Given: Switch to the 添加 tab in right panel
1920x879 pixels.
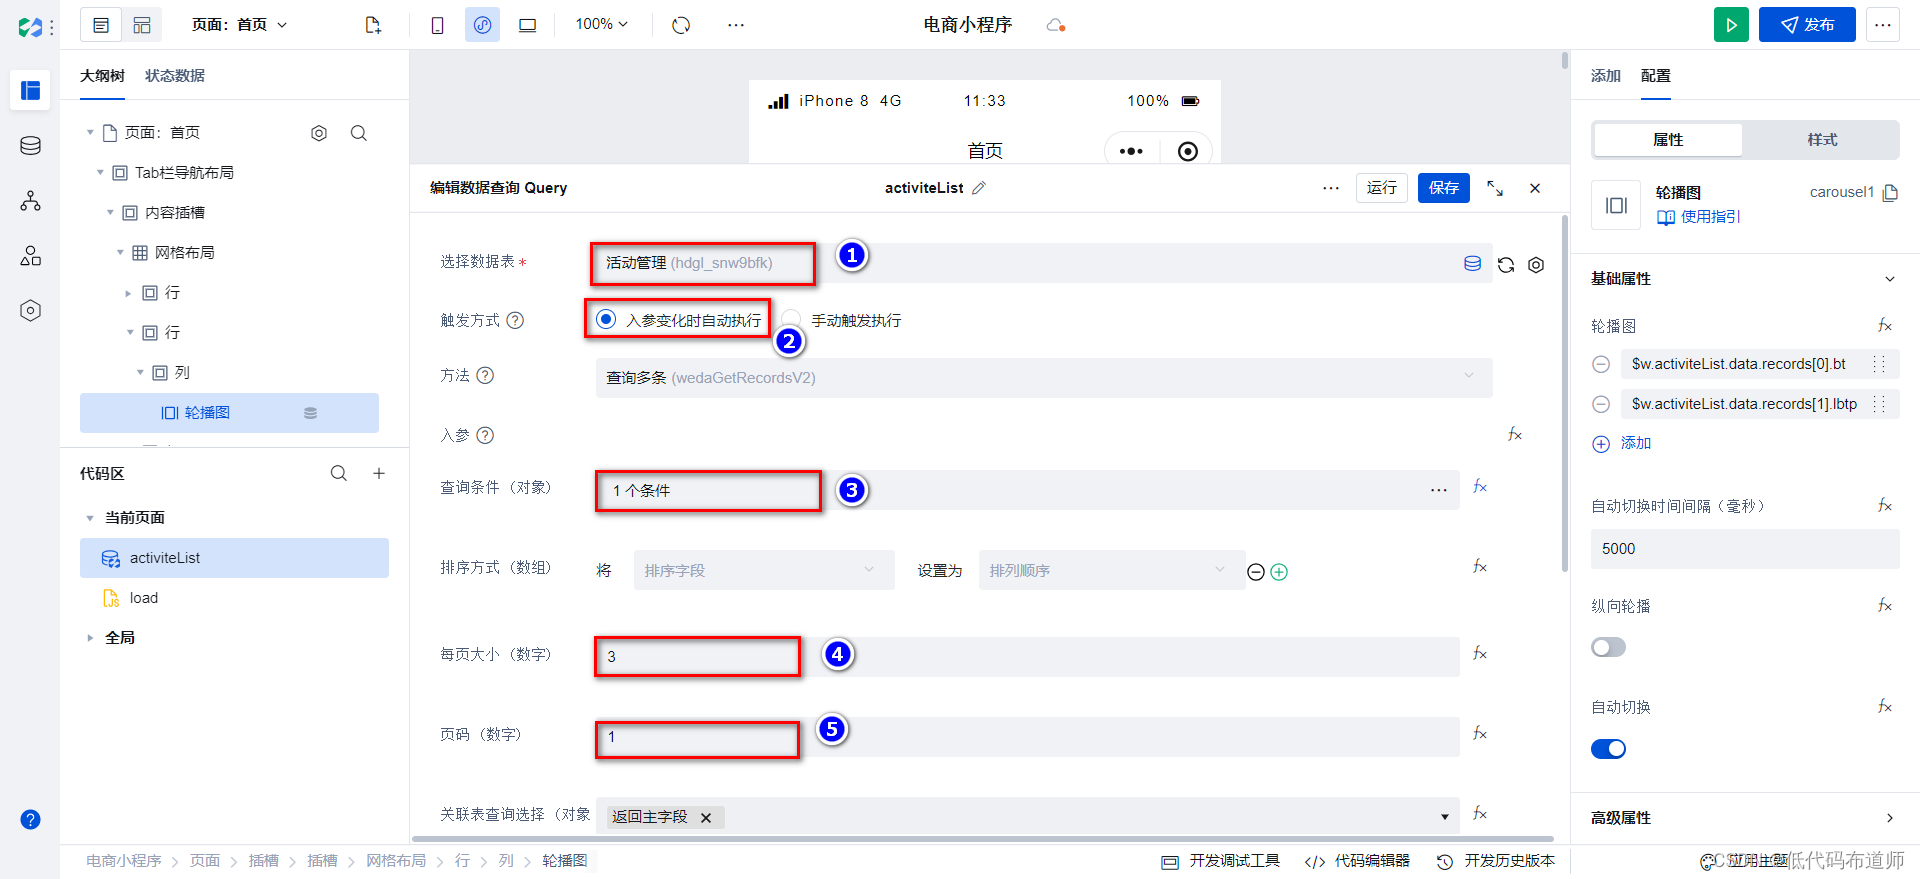Looking at the screenshot, I should tap(1606, 76).
